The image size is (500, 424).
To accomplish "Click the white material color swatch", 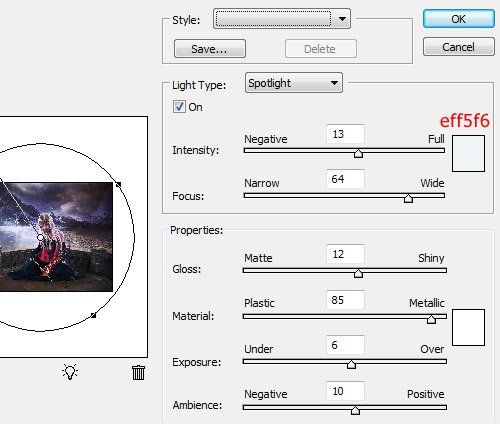I will (468, 327).
